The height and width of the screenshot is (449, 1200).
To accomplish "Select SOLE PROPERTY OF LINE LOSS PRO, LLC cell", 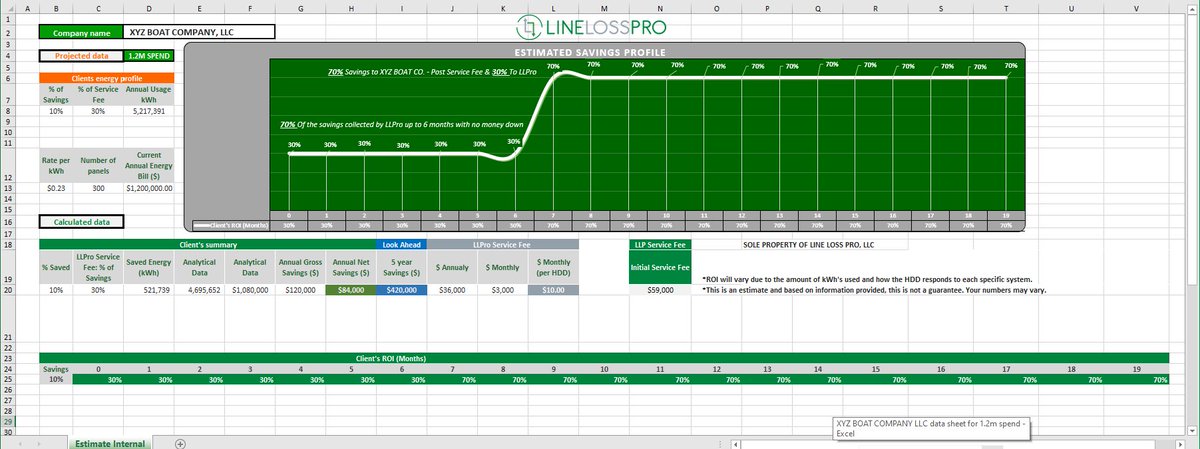I will (x=808, y=243).
